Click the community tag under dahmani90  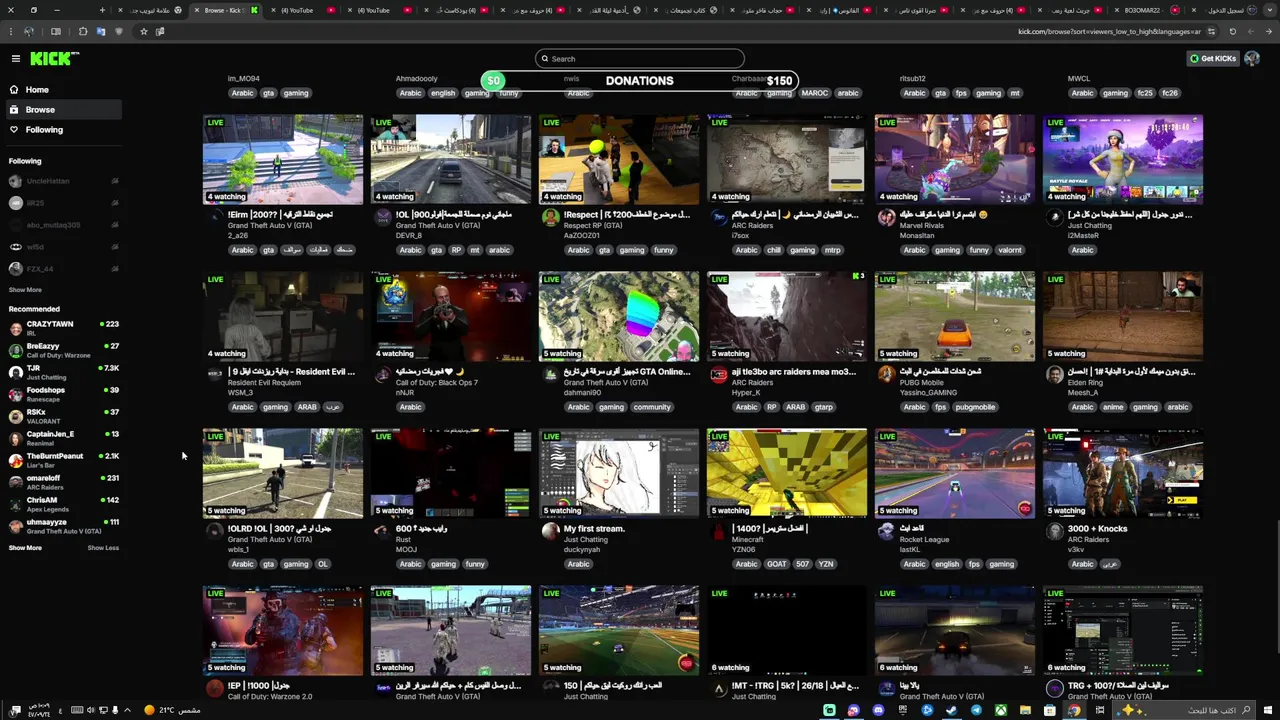(x=652, y=407)
